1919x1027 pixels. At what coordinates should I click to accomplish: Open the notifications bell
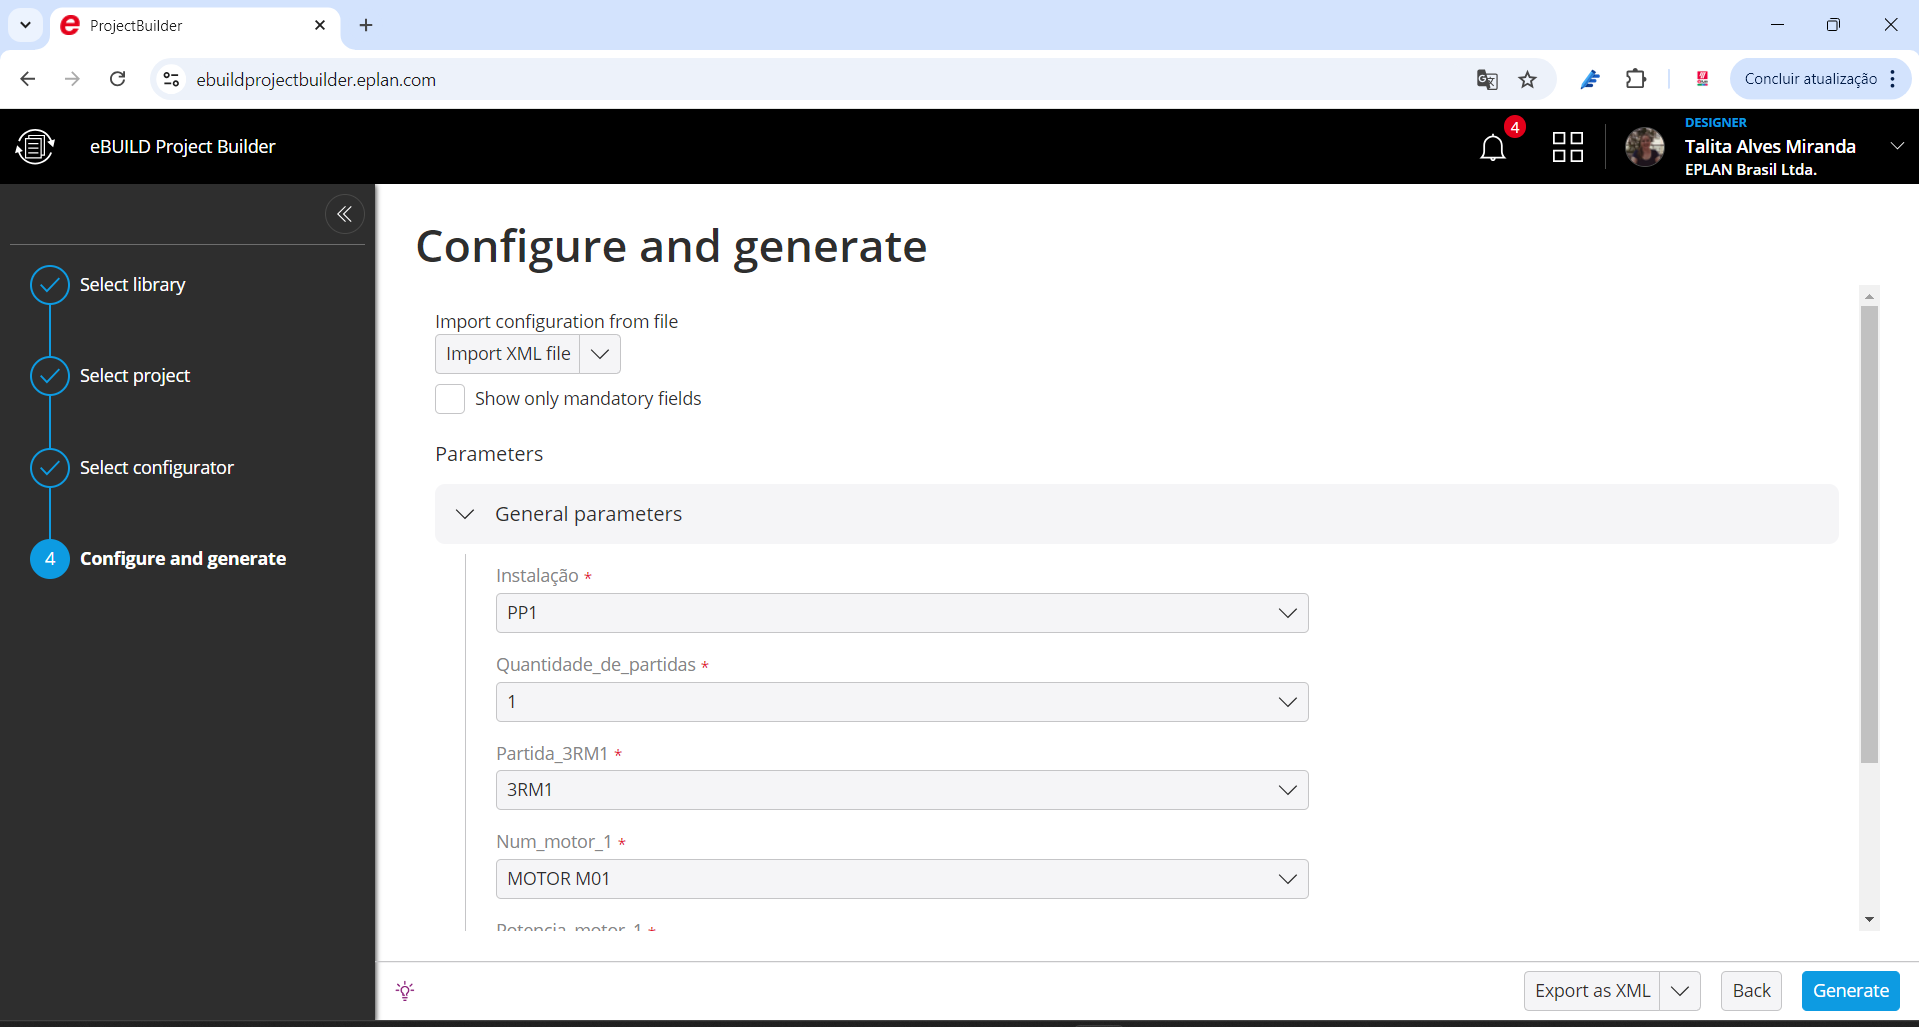pos(1492,148)
